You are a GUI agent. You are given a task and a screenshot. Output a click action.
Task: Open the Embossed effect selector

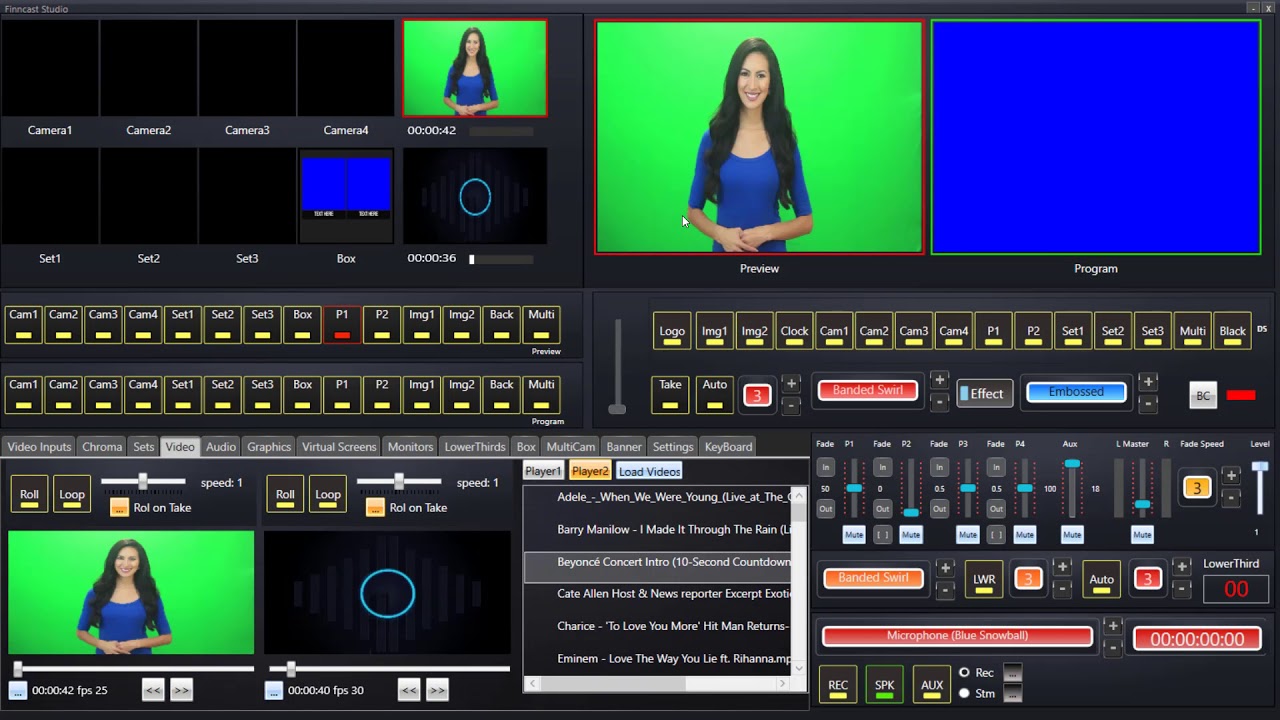pyautogui.click(x=1076, y=392)
